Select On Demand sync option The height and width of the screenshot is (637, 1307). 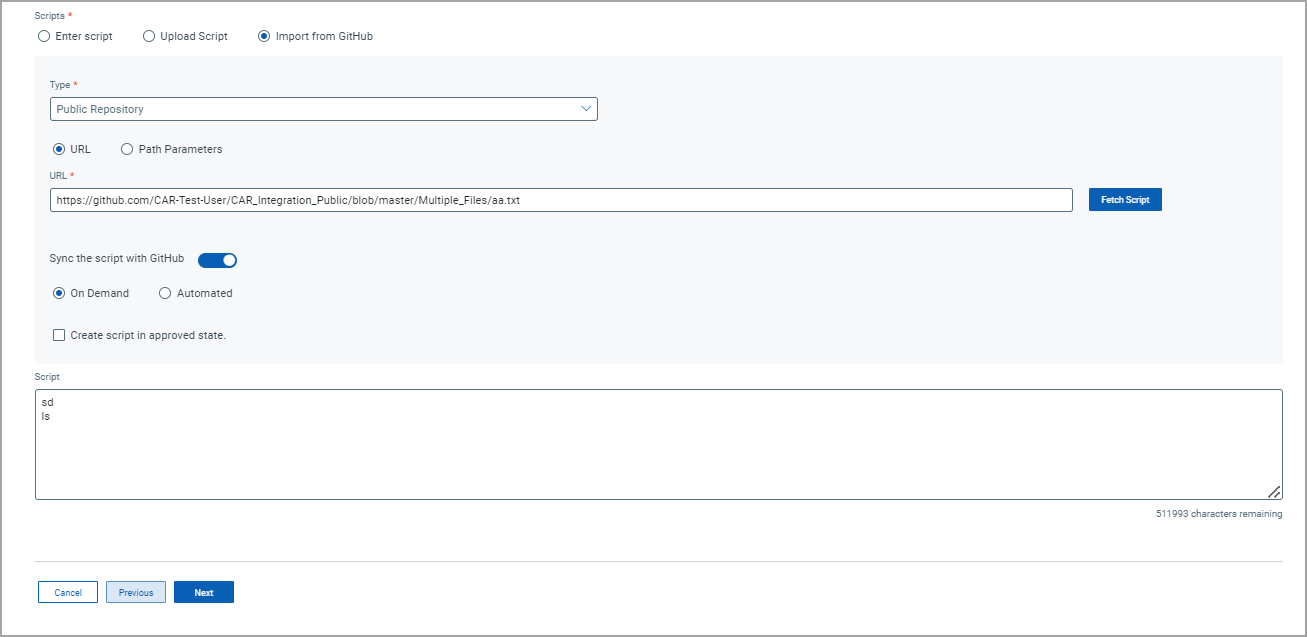point(59,293)
